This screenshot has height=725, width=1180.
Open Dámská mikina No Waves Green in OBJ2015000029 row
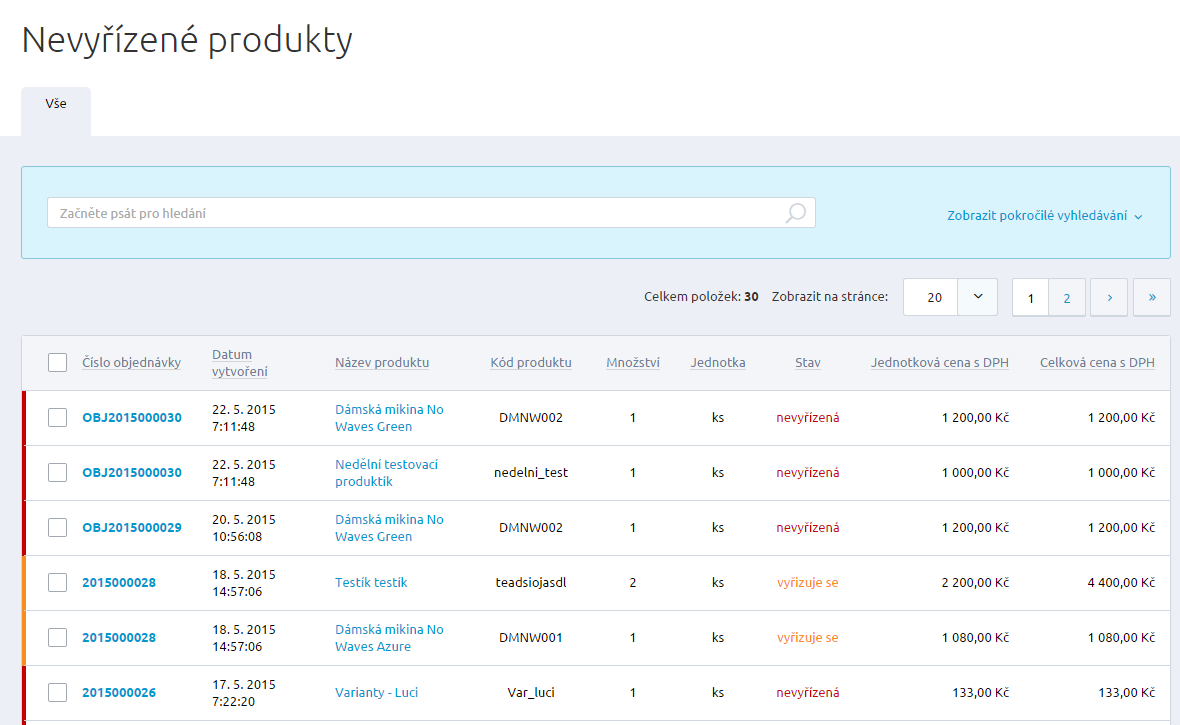click(x=389, y=528)
